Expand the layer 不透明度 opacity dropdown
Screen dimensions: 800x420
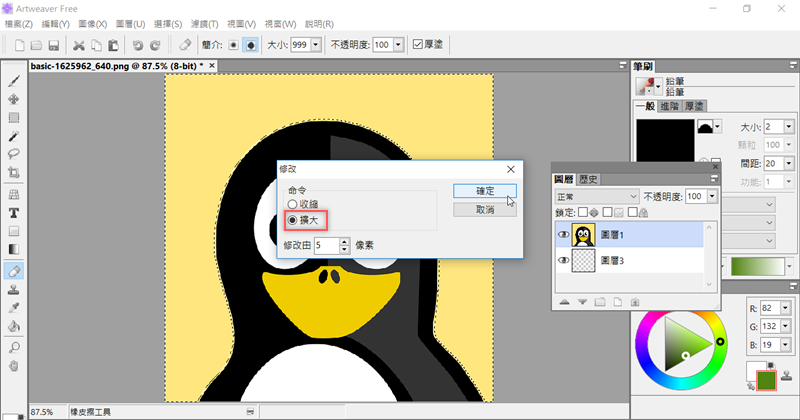click(713, 196)
